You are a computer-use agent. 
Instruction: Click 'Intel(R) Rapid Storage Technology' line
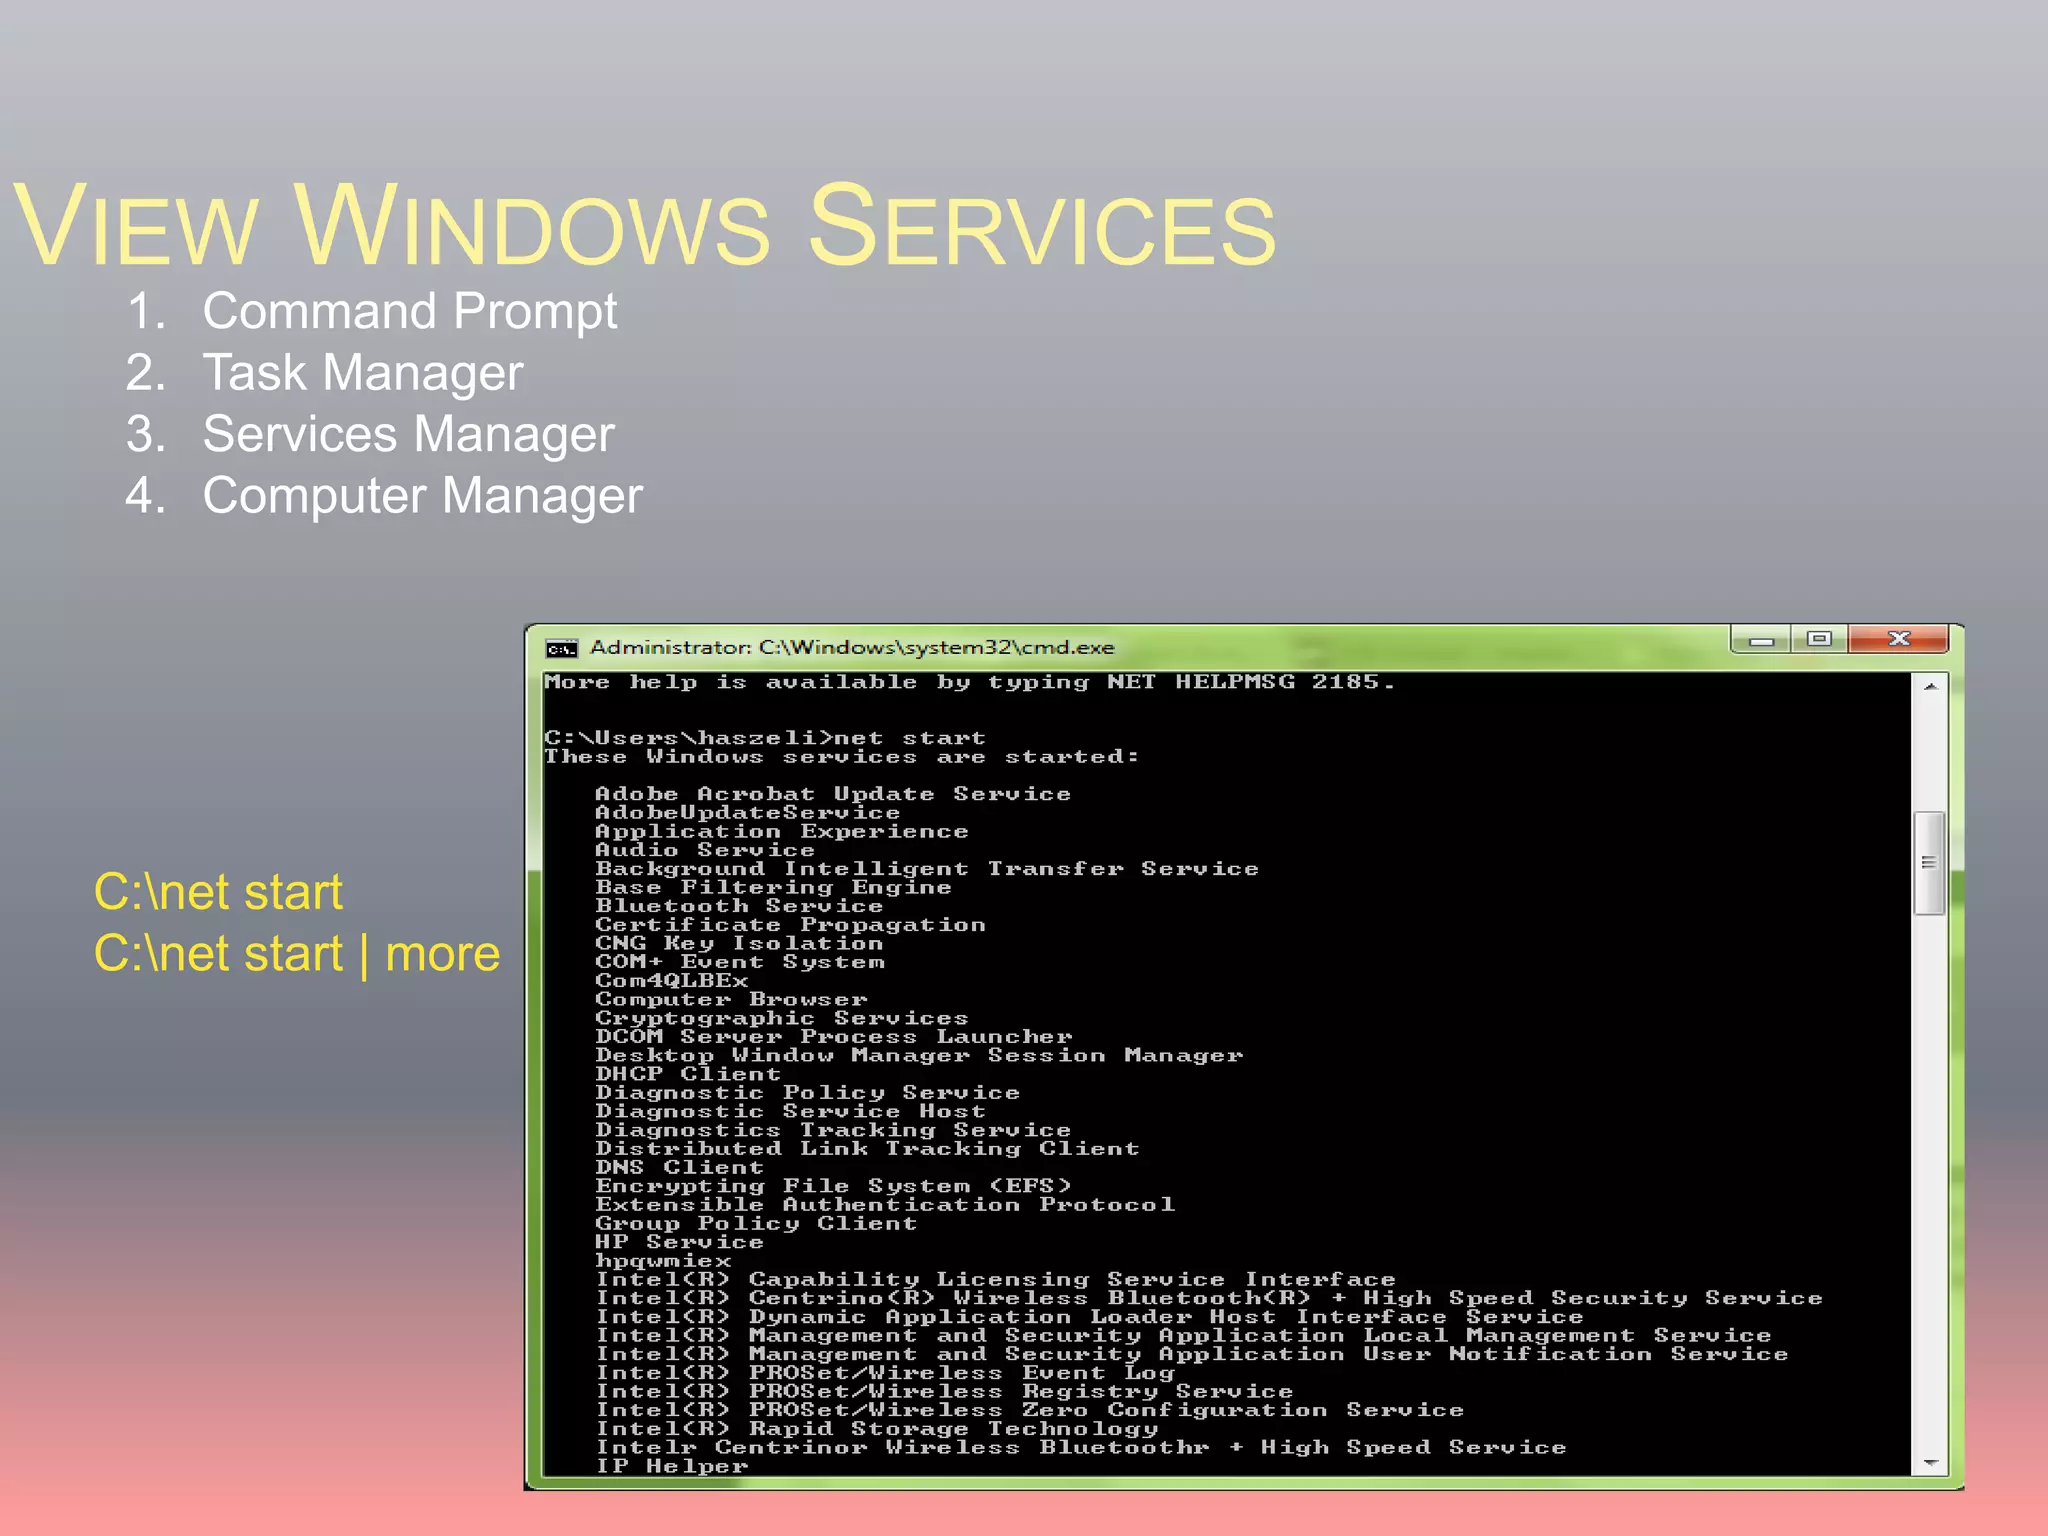pos(876,1429)
